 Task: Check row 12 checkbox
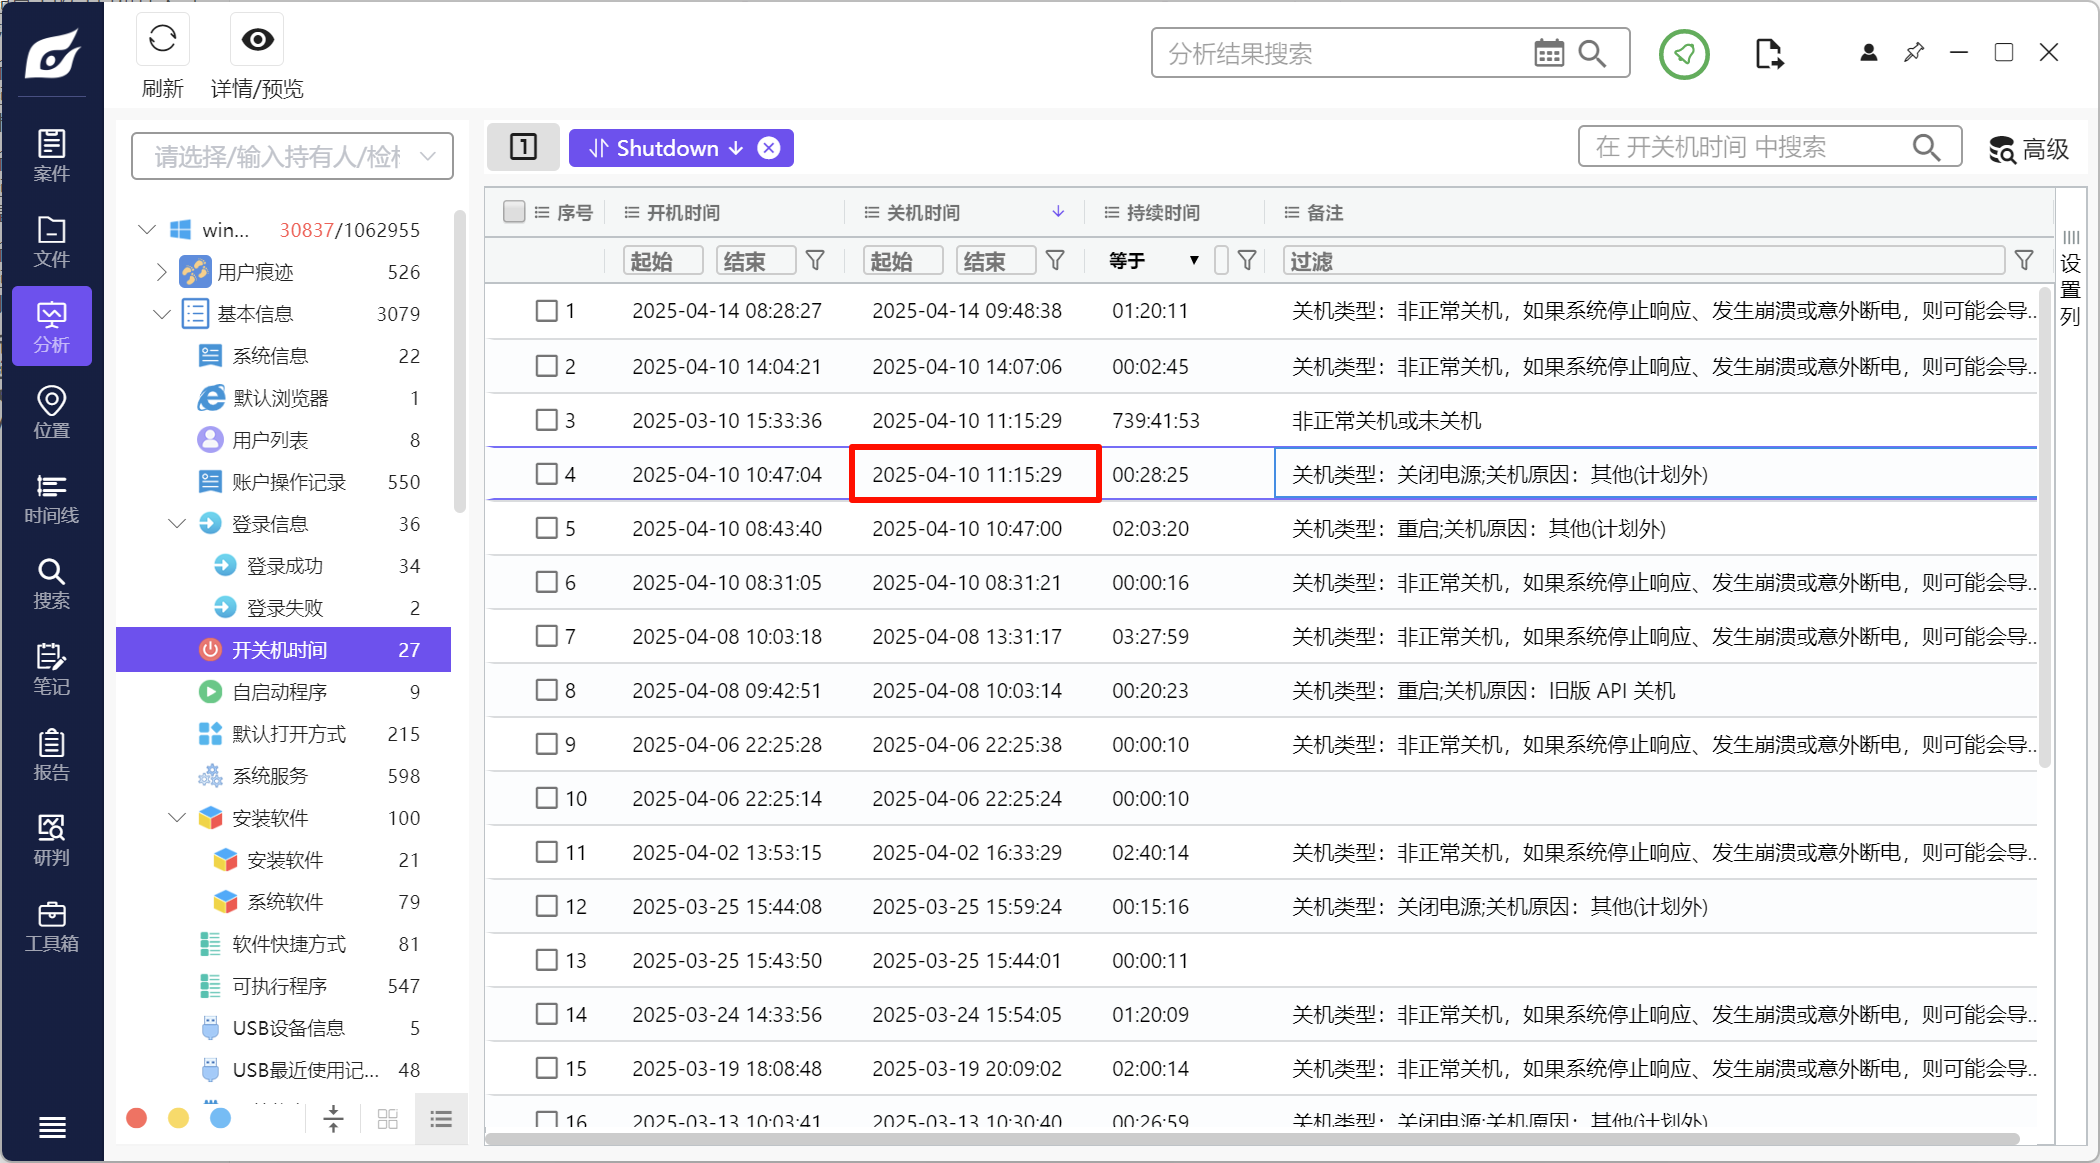tap(546, 906)
